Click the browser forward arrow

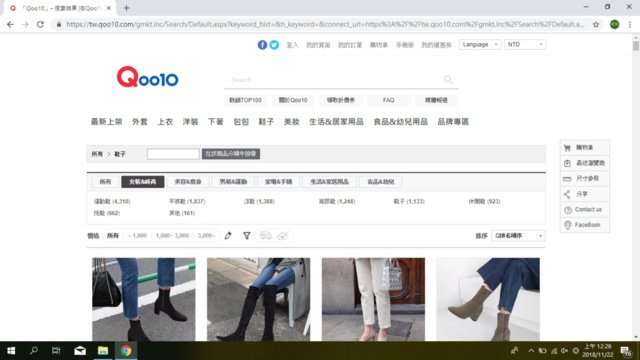[25, 24]
